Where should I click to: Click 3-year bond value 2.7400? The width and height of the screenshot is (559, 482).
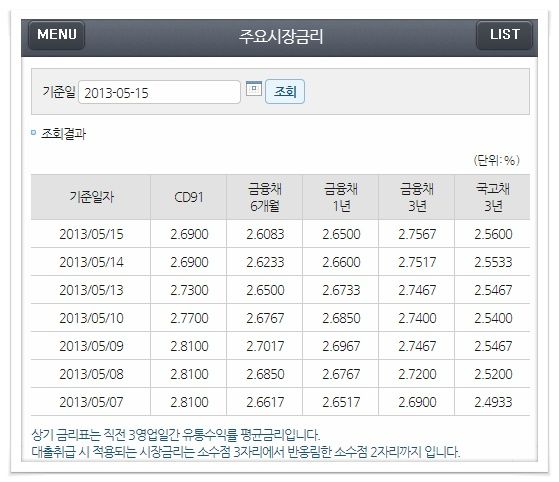(417, 318)
